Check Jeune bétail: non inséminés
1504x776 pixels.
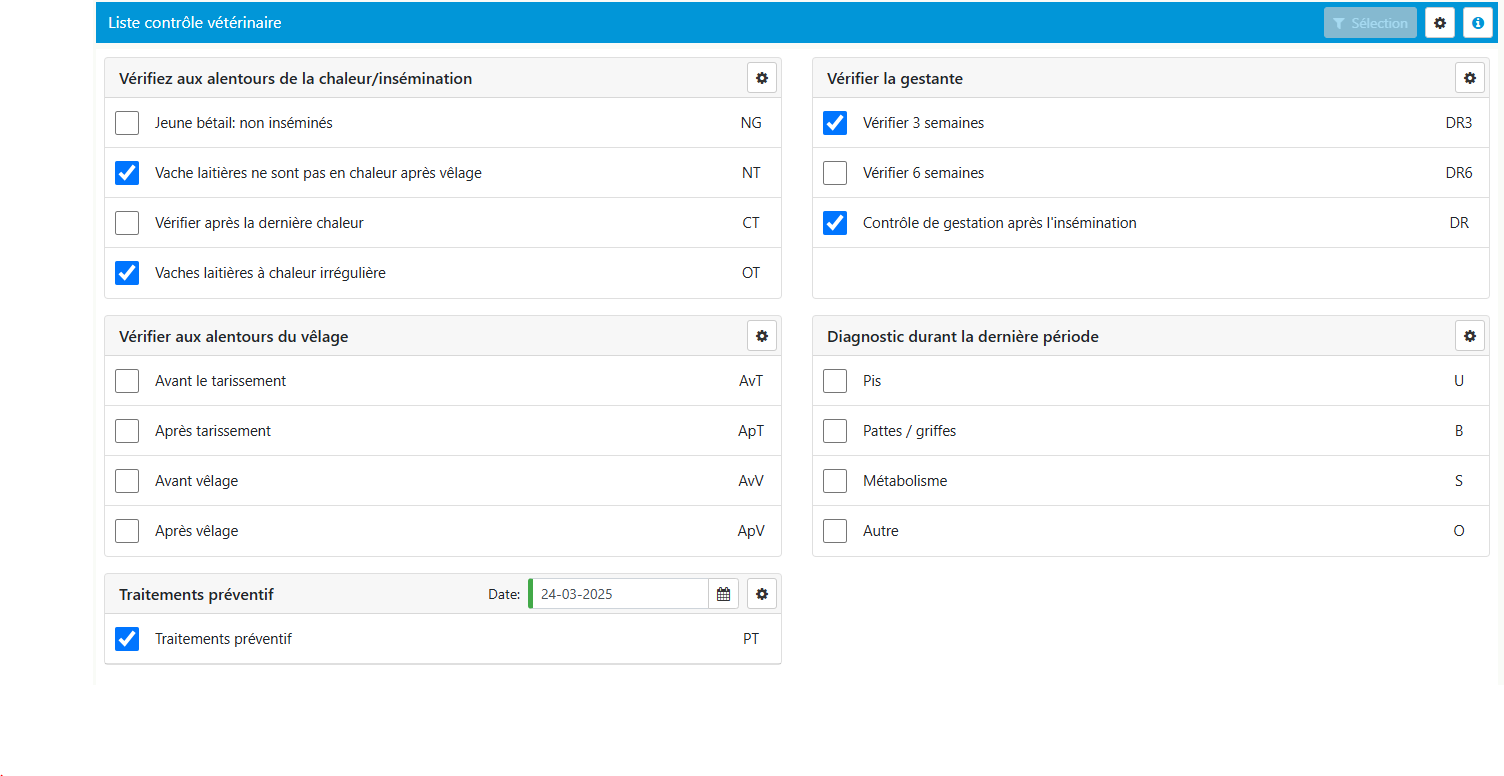pyautogui.click(x=127, y=123)
